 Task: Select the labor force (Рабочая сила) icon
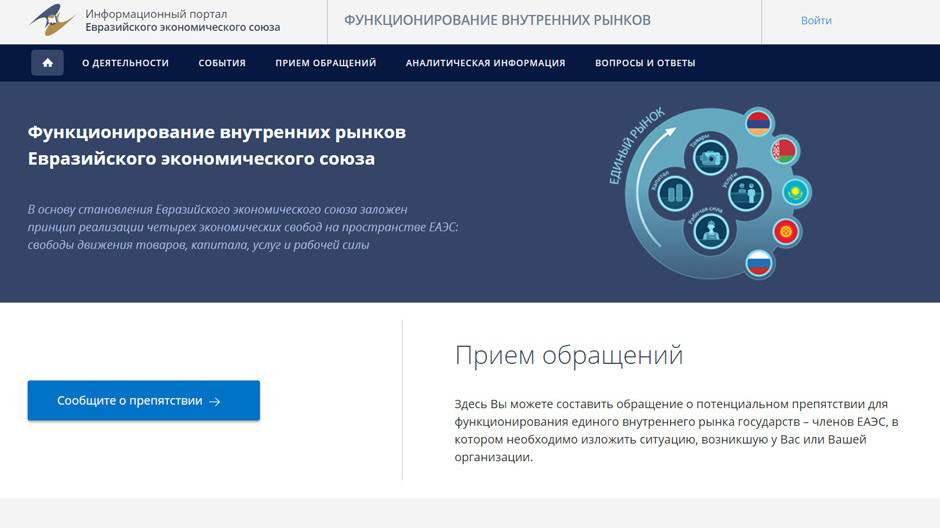tap(711, 230)
